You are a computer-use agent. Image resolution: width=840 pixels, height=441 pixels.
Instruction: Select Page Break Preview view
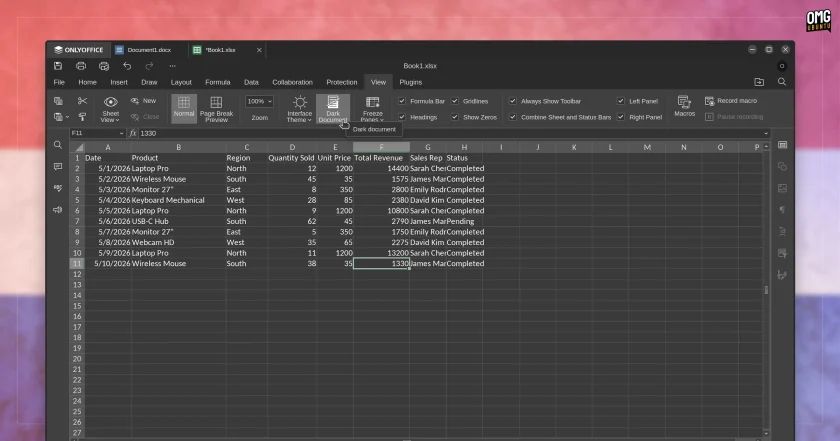(x=216, y=109)
